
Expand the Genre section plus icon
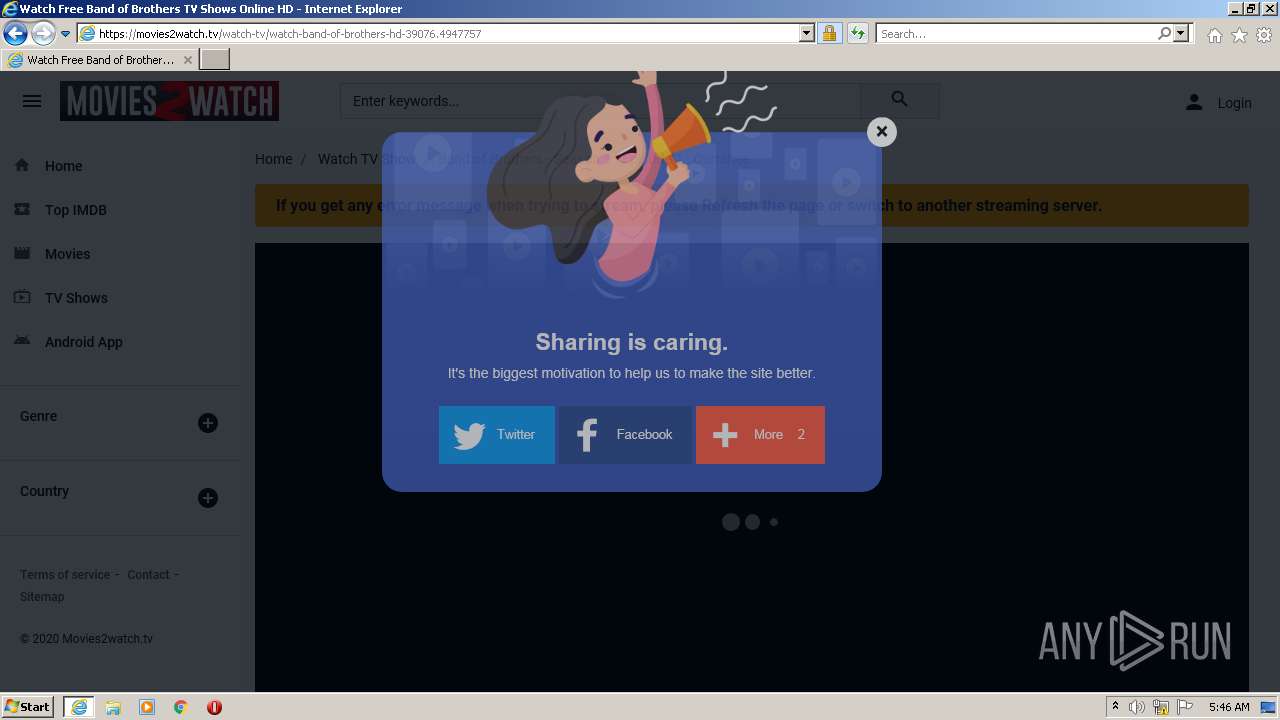[x=208, y=423]
